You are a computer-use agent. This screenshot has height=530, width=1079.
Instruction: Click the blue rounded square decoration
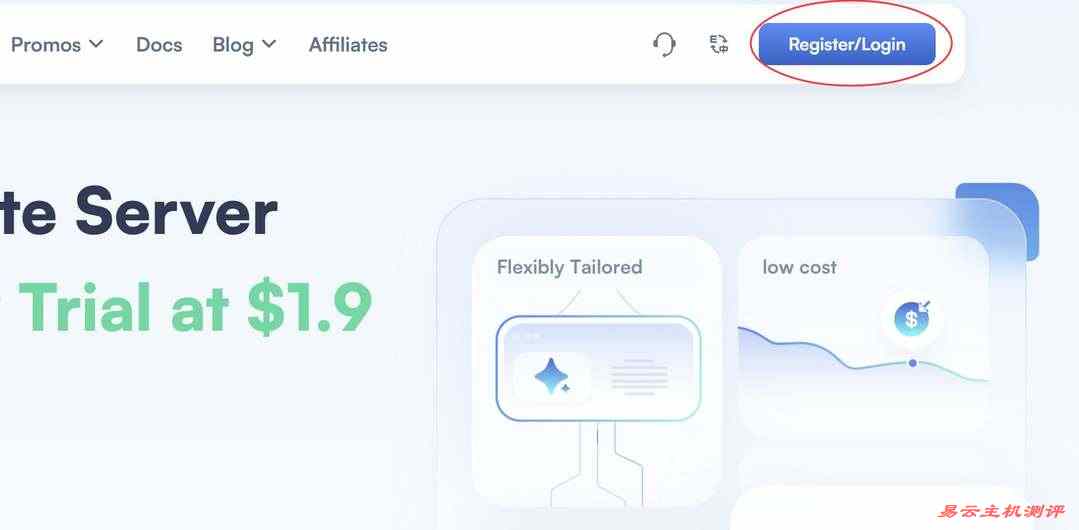pos(998,220)
